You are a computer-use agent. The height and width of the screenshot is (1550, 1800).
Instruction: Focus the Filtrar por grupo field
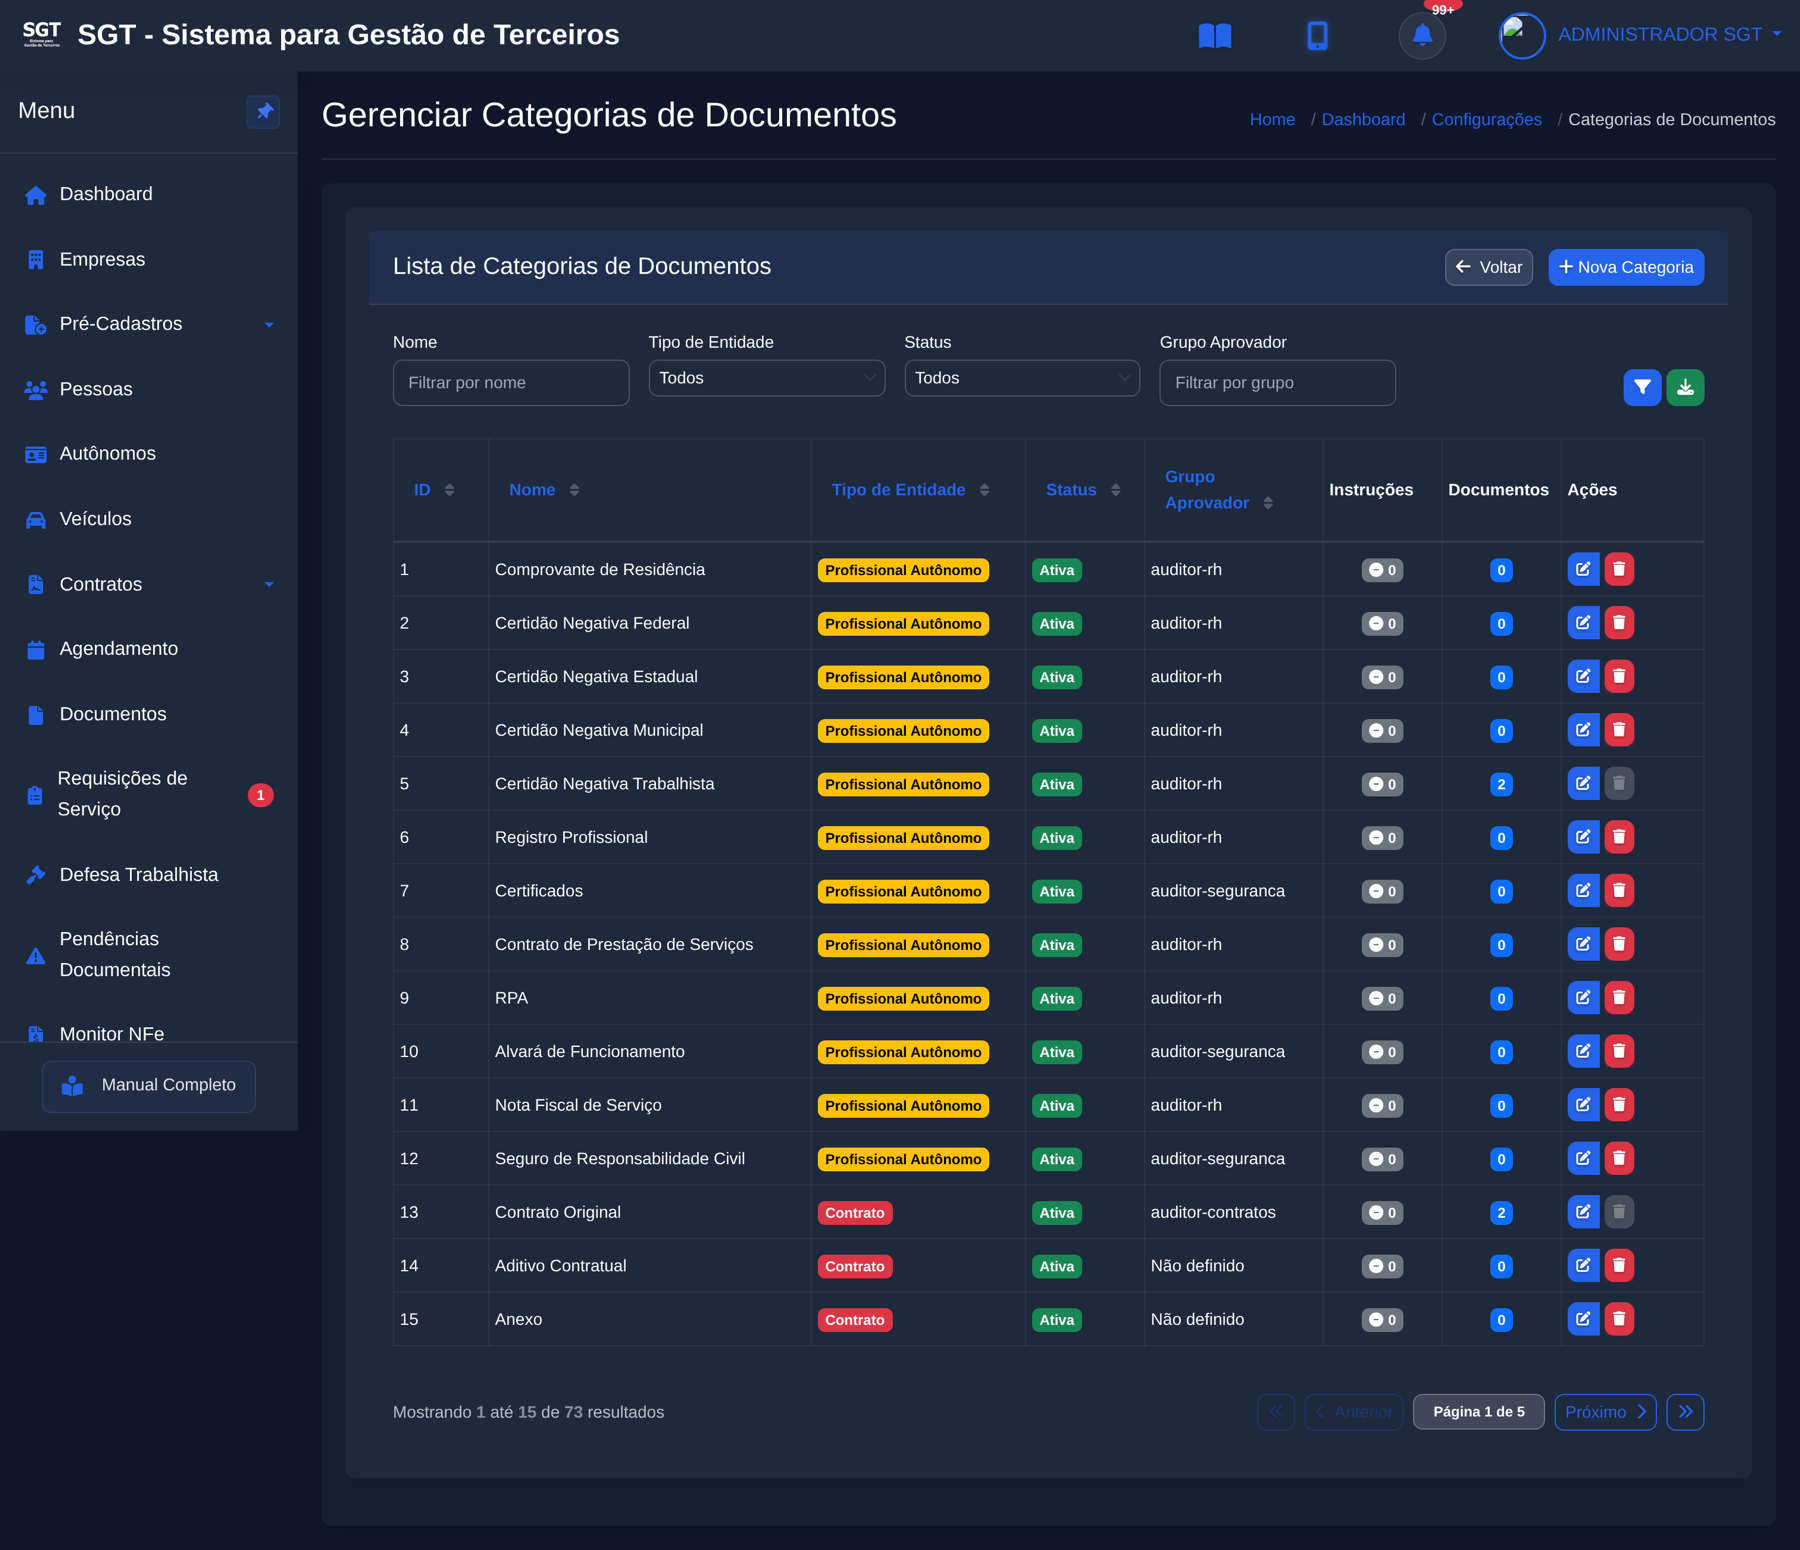click(1277, 383)
